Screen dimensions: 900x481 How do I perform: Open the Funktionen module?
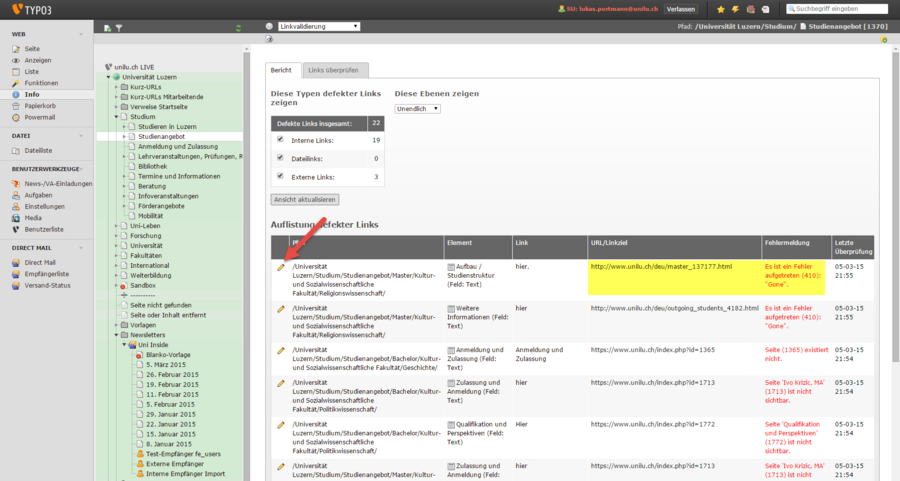41,83
